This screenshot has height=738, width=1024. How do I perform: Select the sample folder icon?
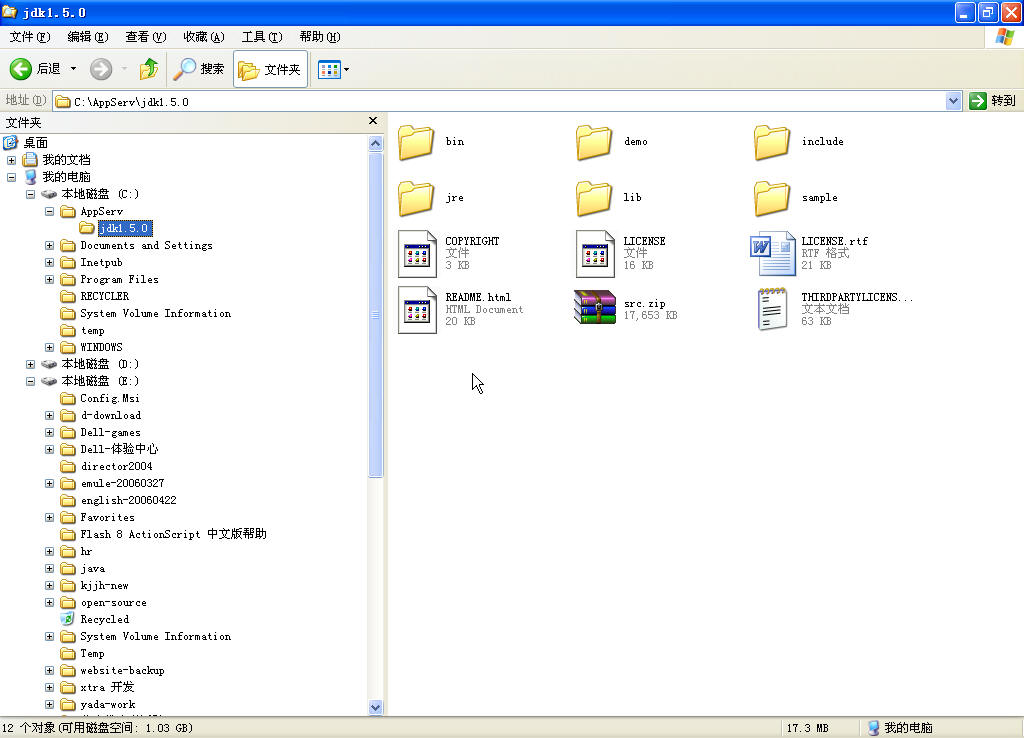click(x=772, y=198)
